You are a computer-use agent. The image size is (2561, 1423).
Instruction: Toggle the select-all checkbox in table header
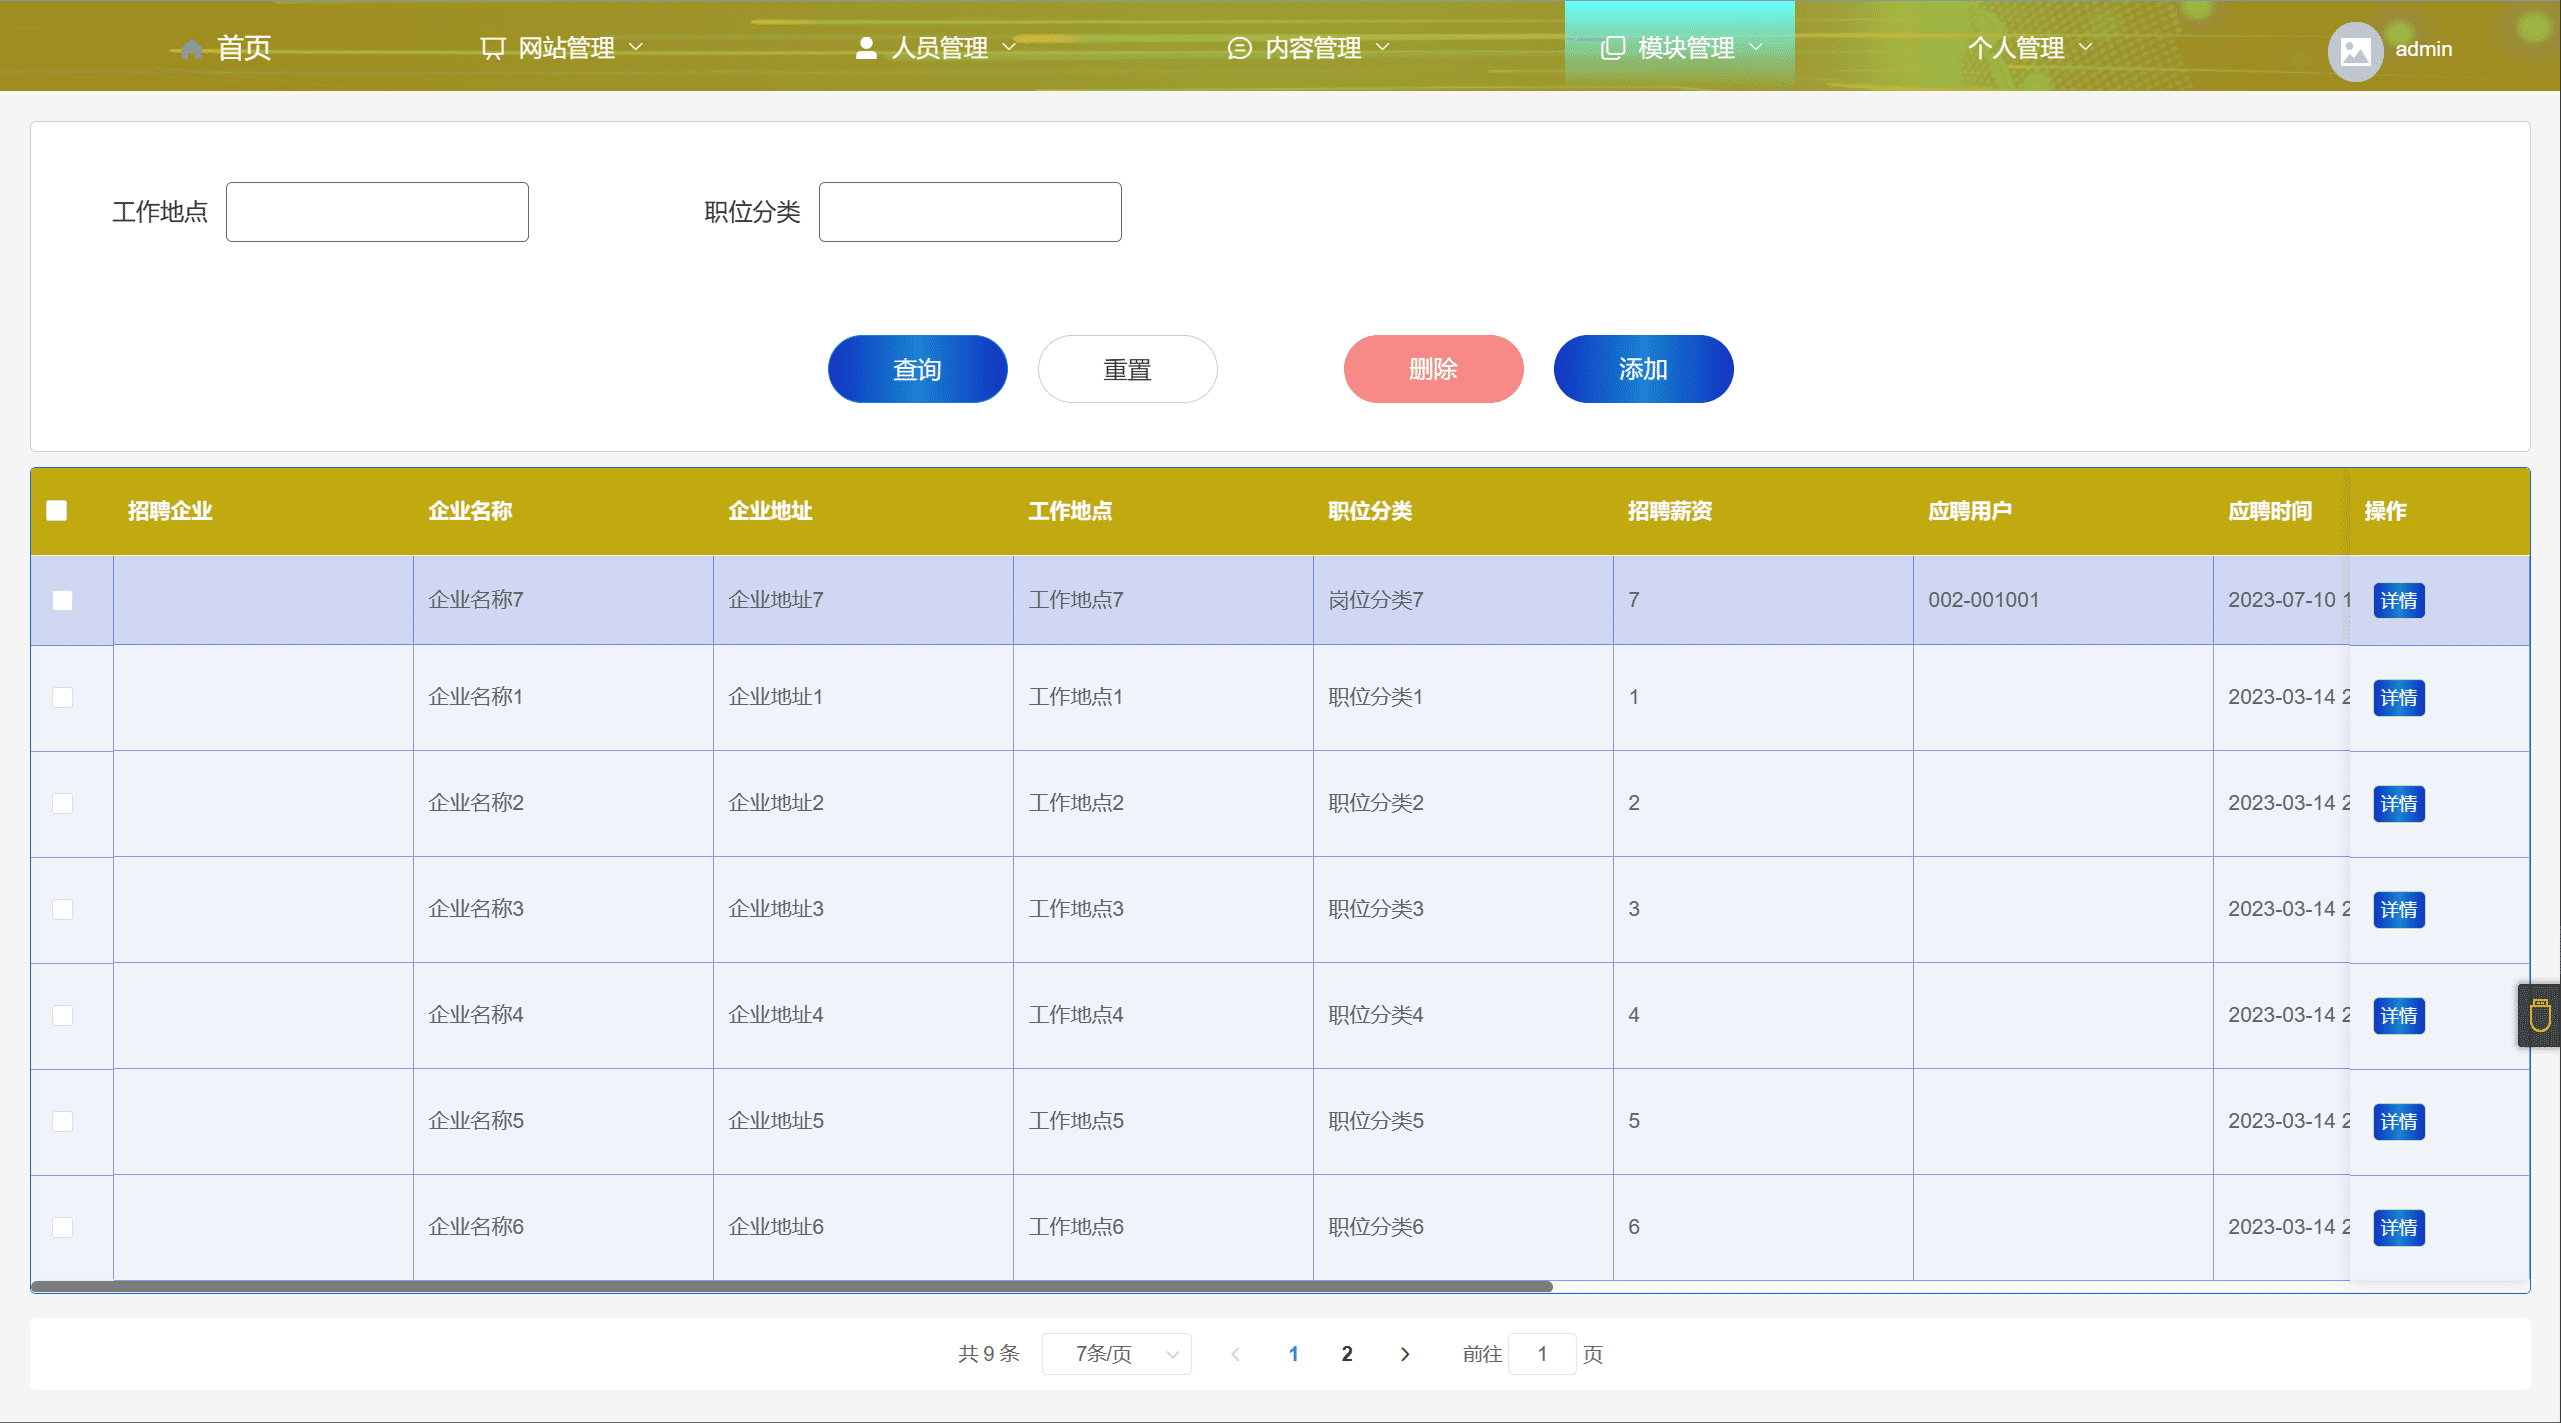pos(57,511)
